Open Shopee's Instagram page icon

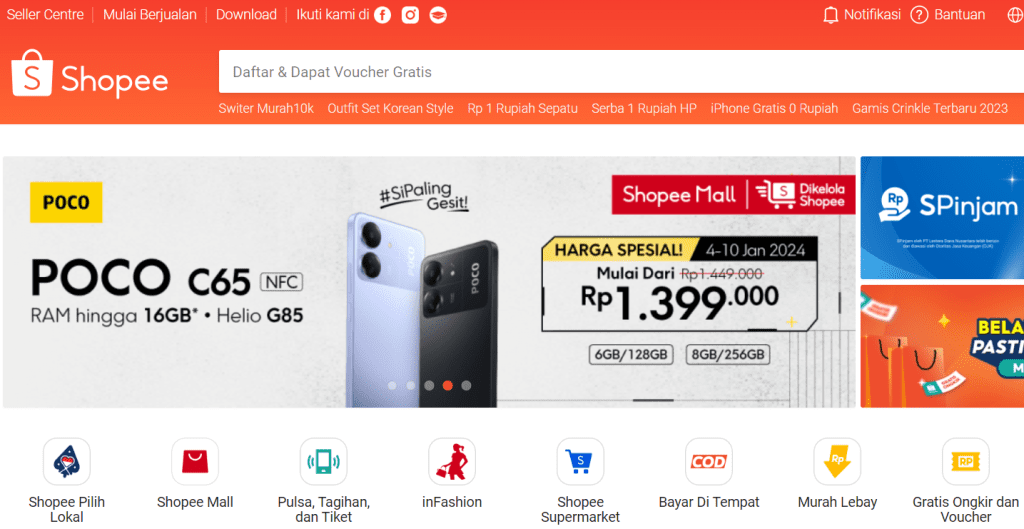click(410, 15)
